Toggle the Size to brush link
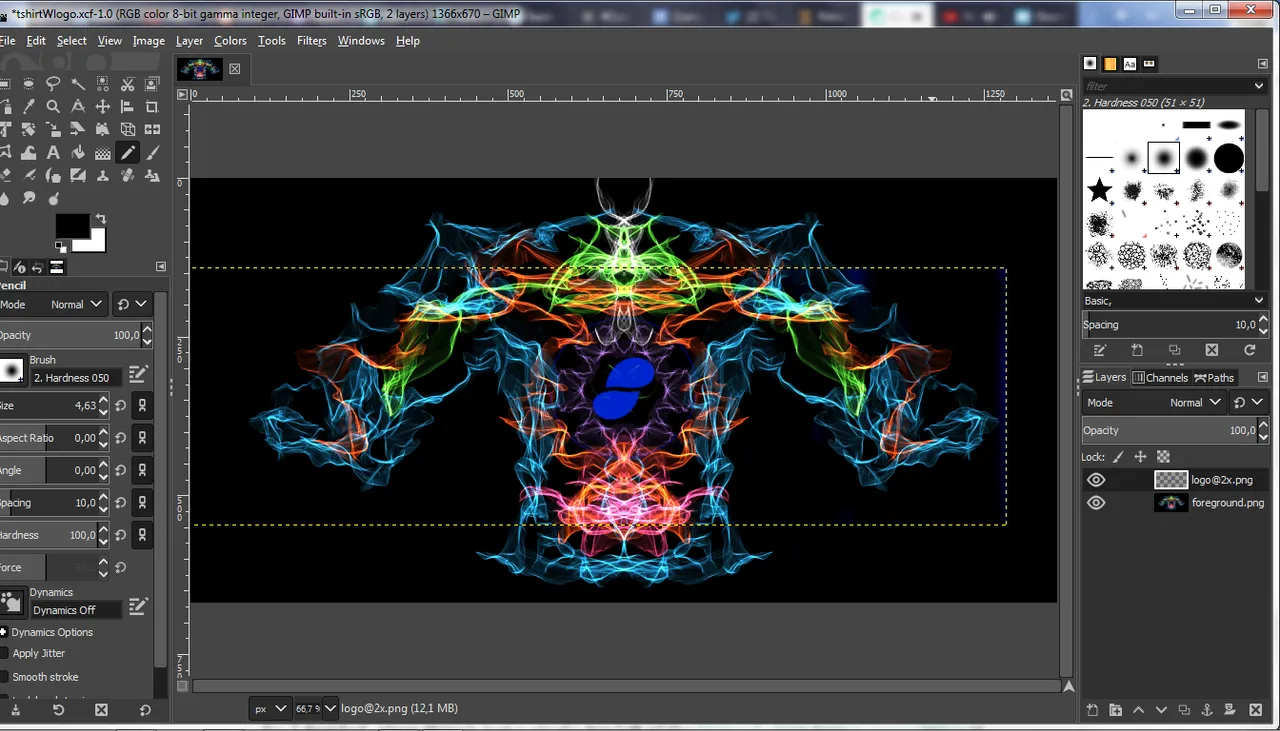Image resolution: width=1280 pixels, height=731 pixels. click(142, 405)
